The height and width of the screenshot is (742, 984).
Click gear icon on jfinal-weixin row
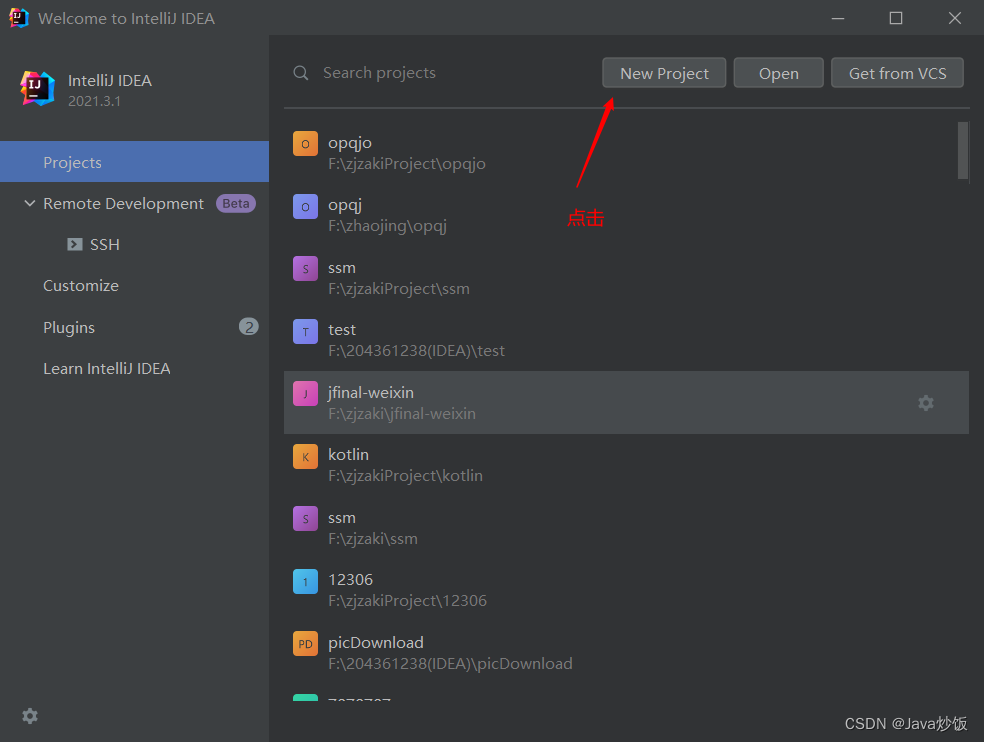click(x=926, y=402)
